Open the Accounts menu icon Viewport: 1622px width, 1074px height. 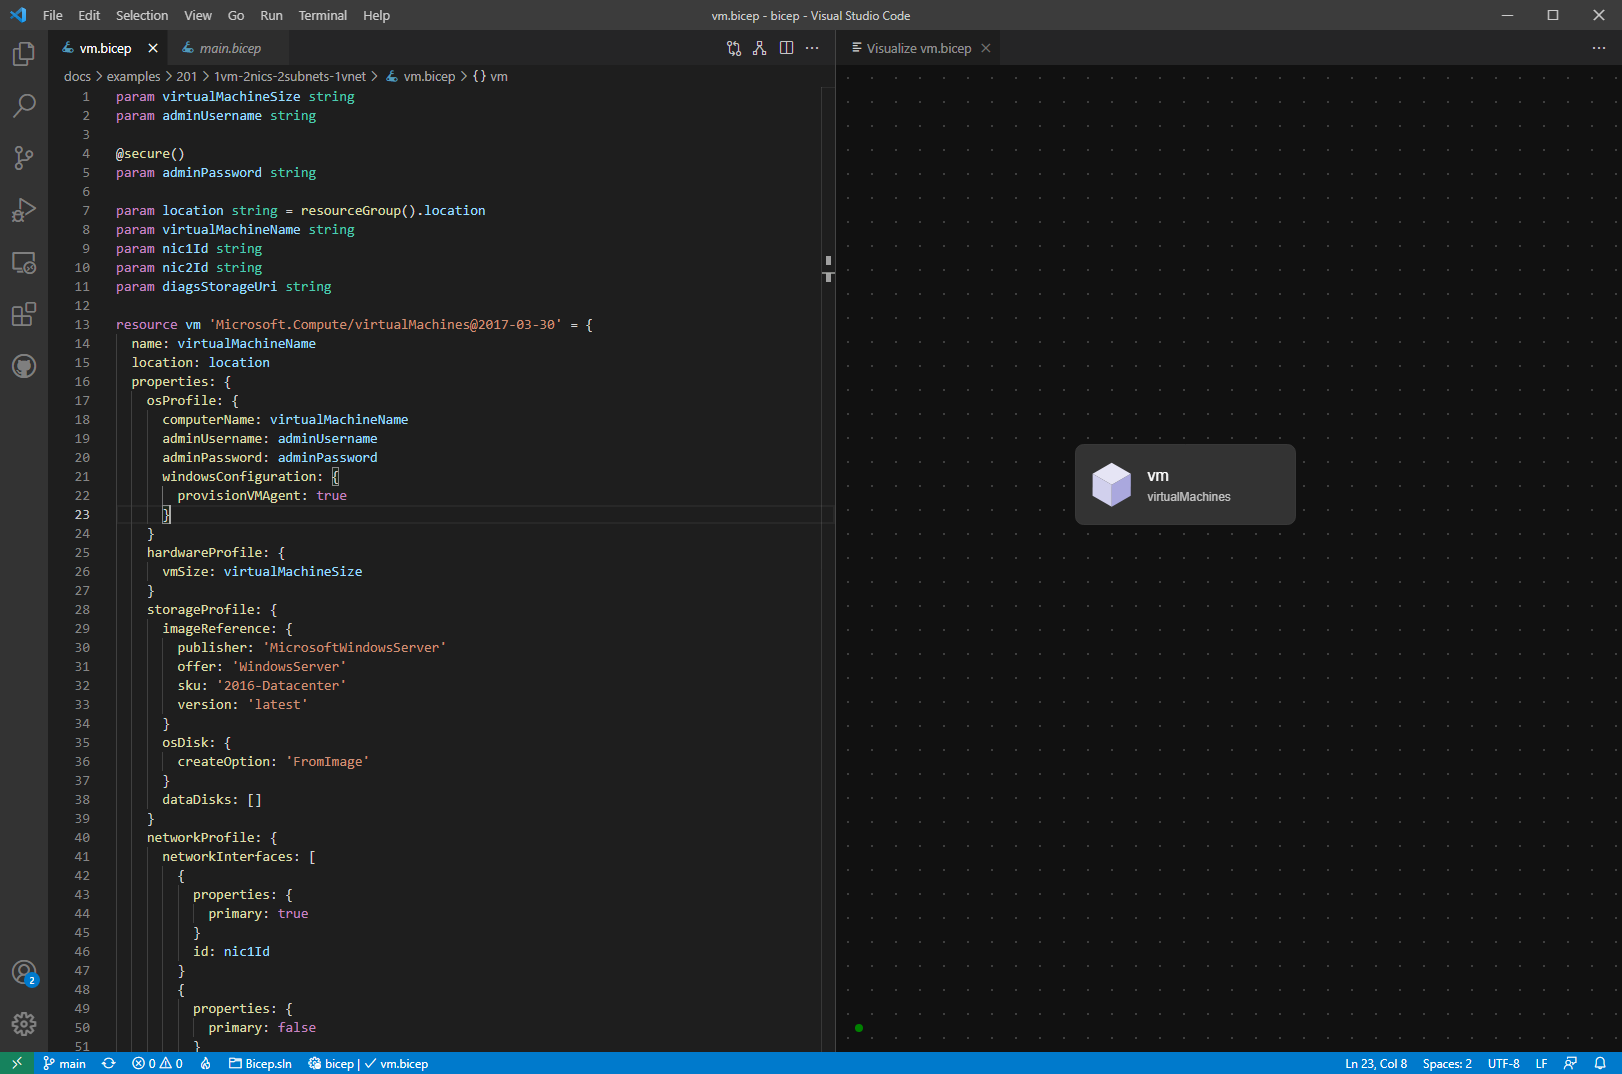click(x=24, y=972)
